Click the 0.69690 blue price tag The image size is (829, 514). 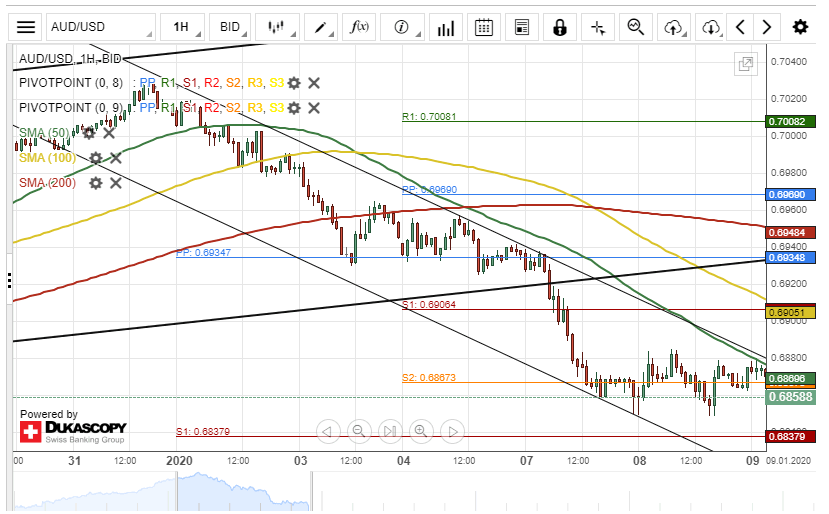tap(790, 195)
